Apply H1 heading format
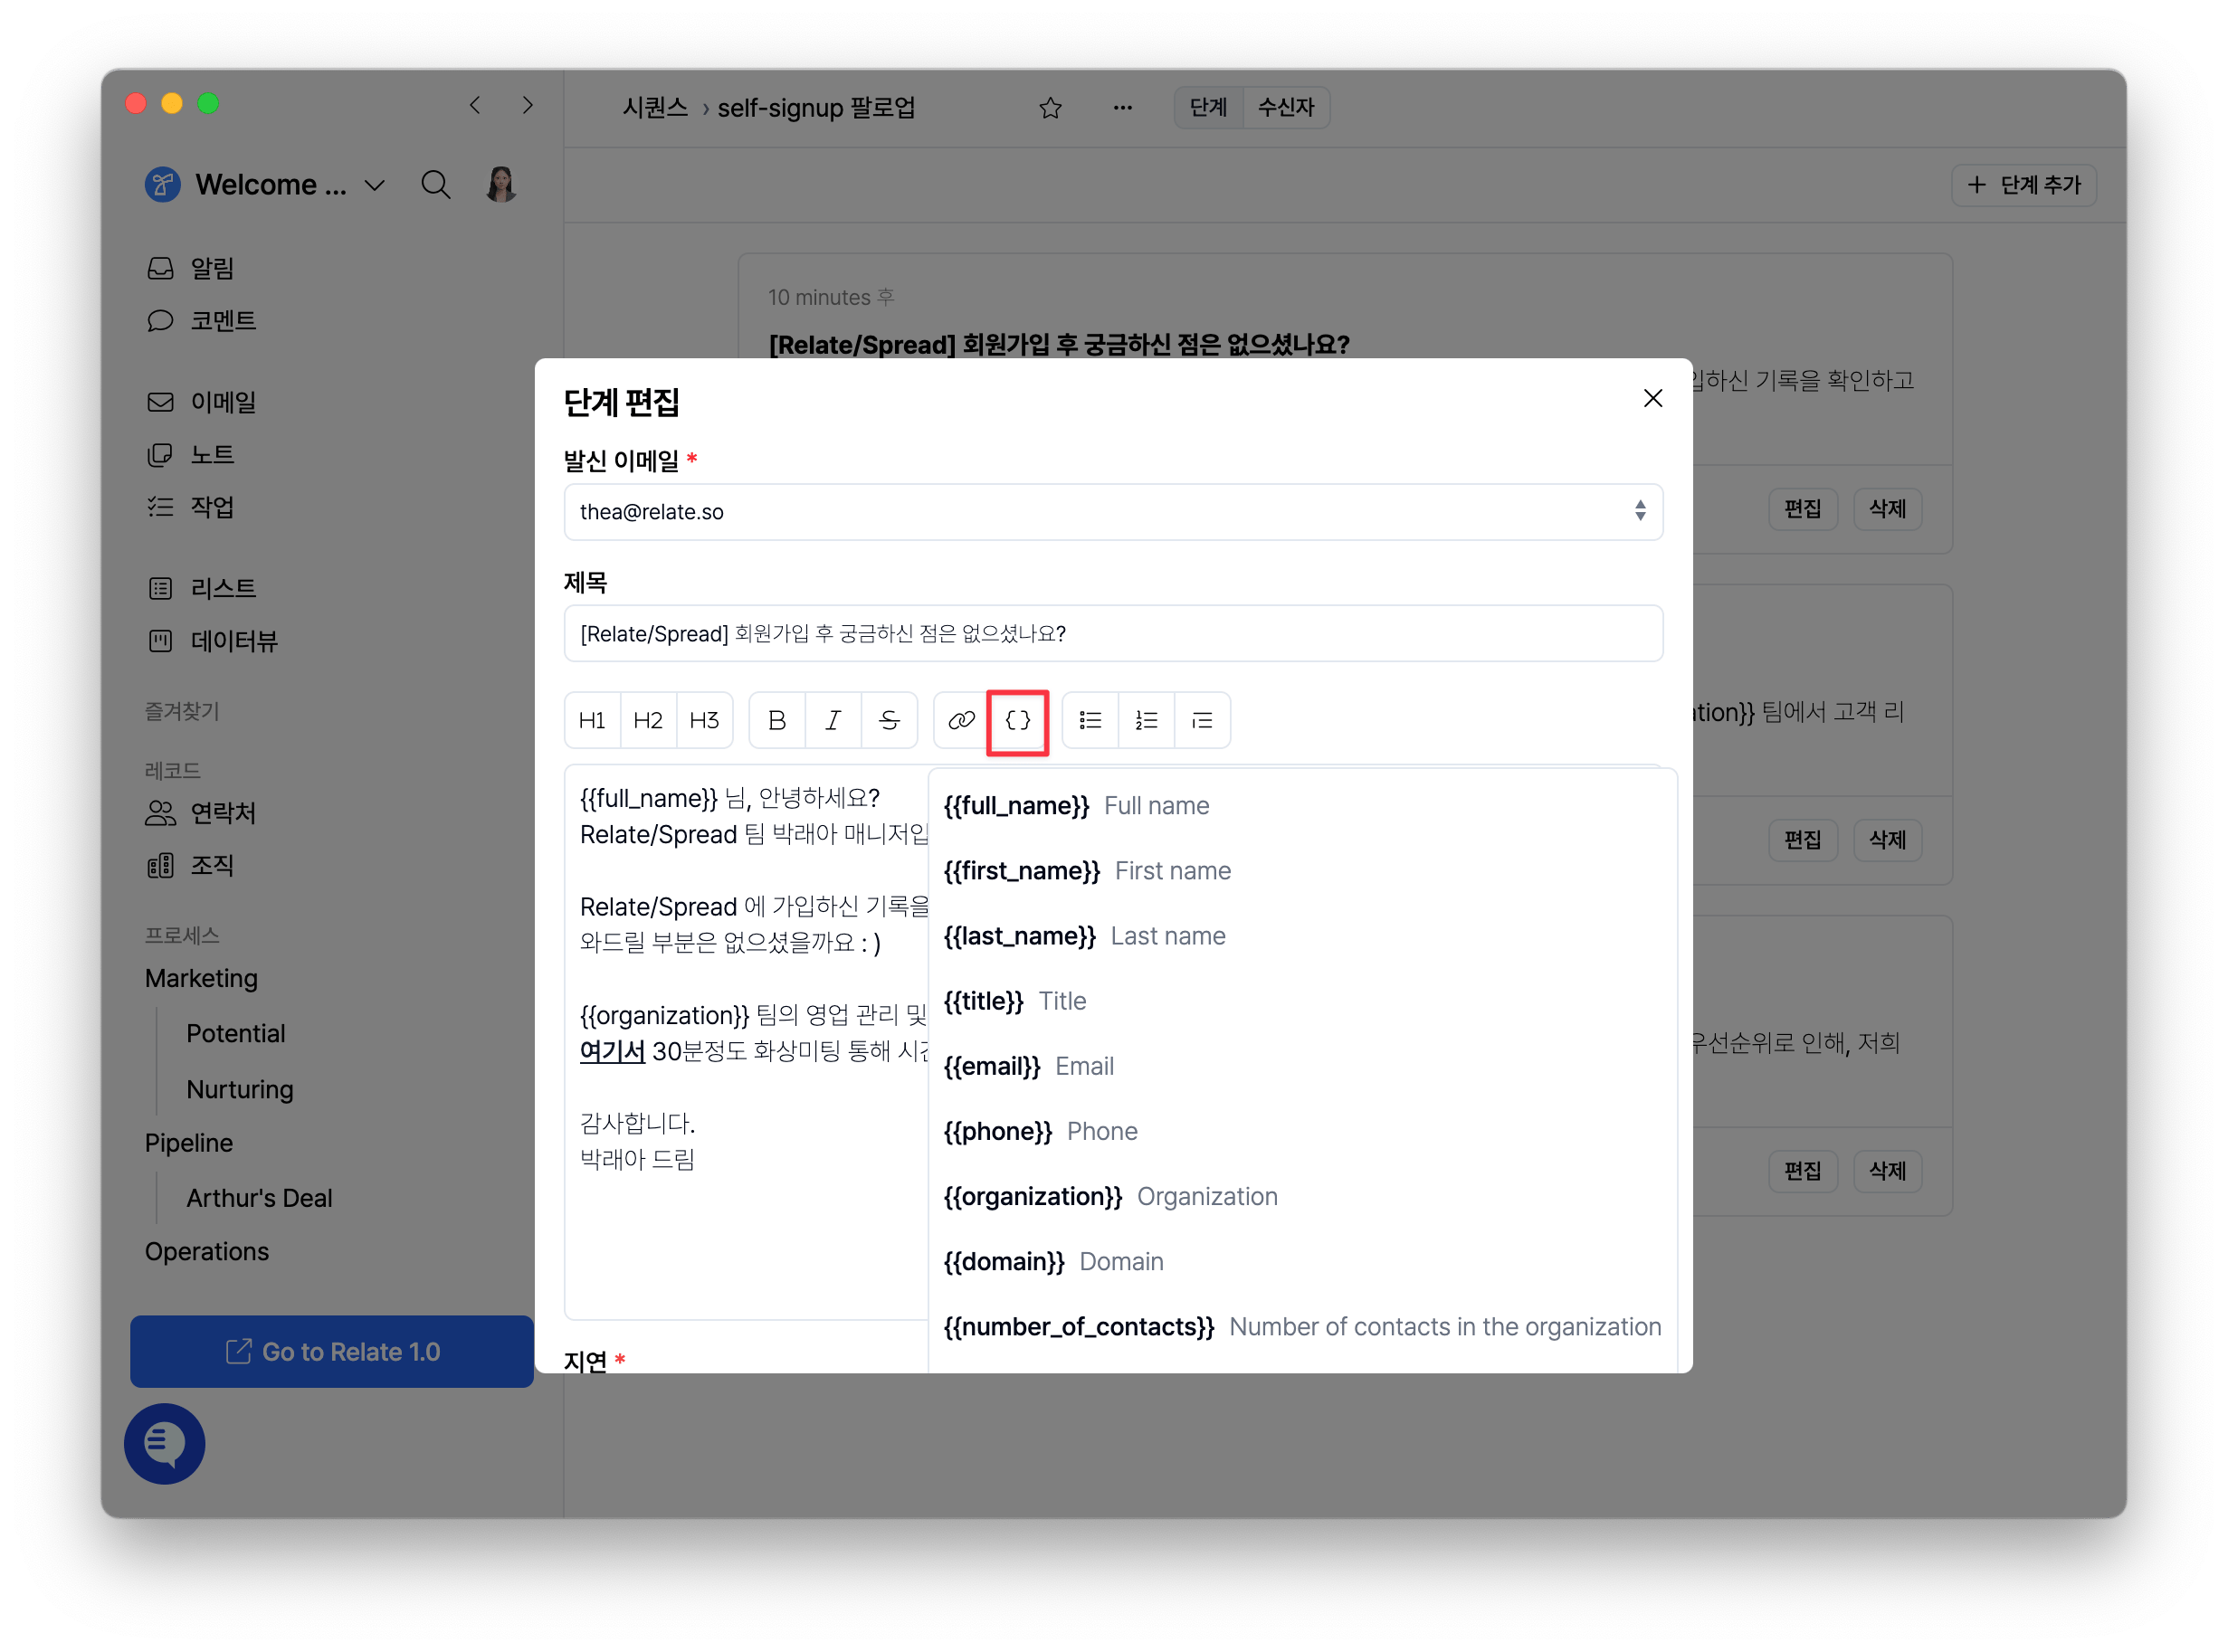The image size is (2228, 1652). click(592, 720)
